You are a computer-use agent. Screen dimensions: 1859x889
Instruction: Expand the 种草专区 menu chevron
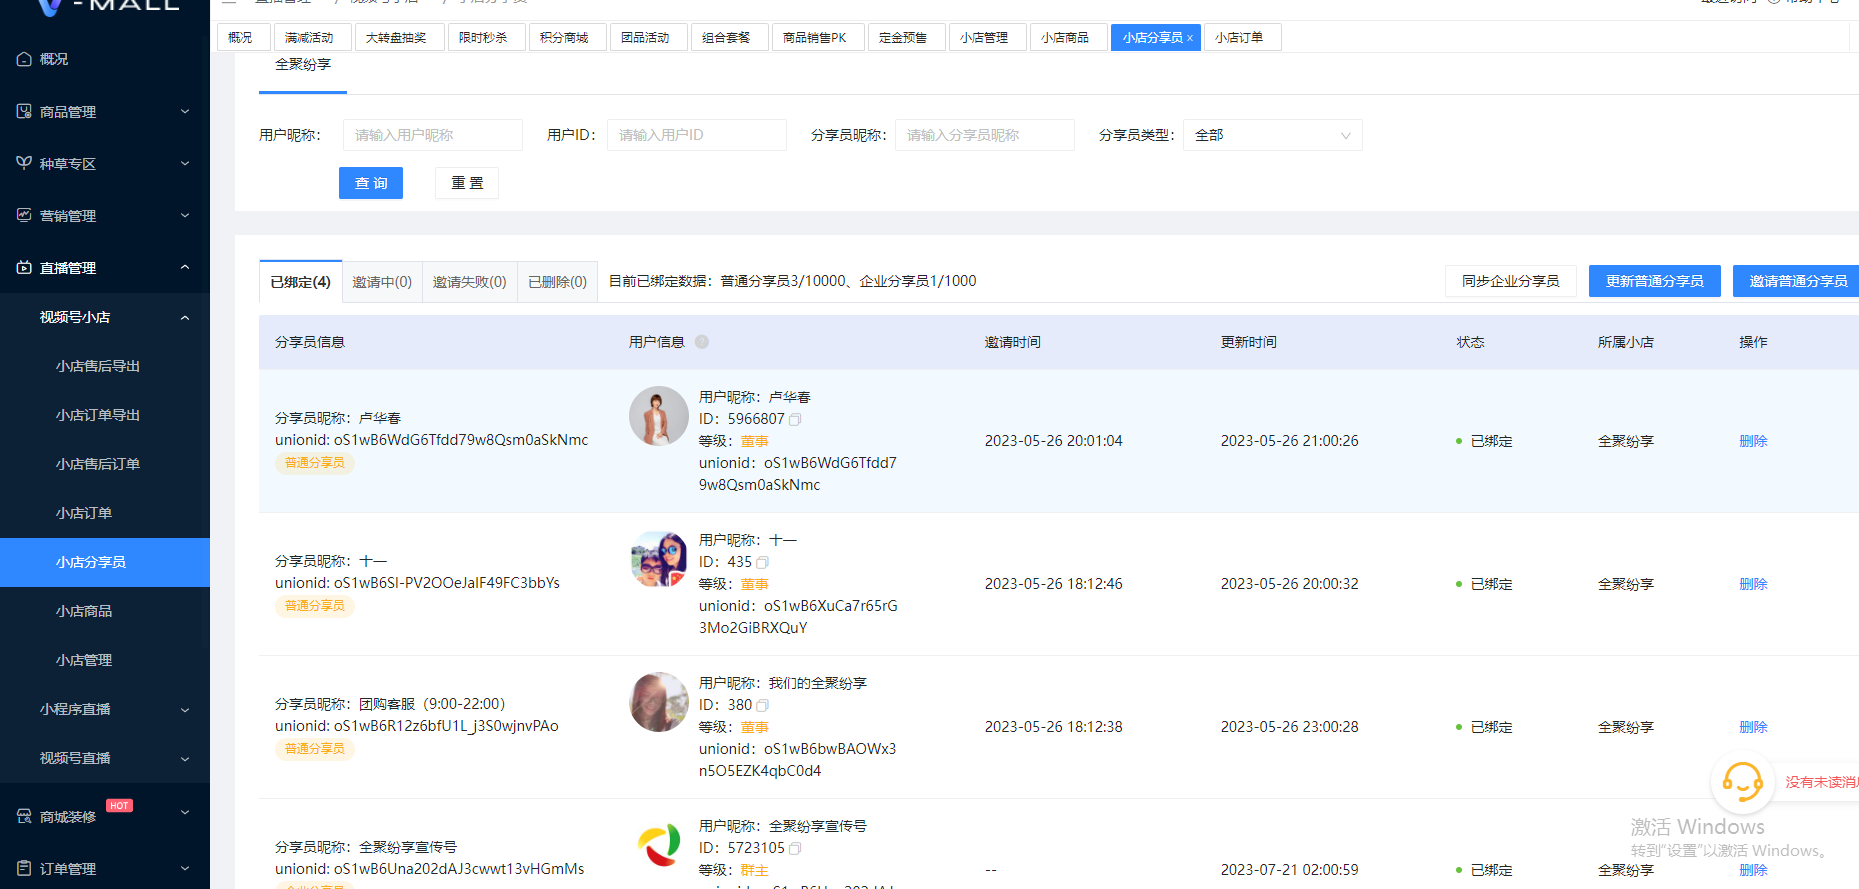(185, 163)
